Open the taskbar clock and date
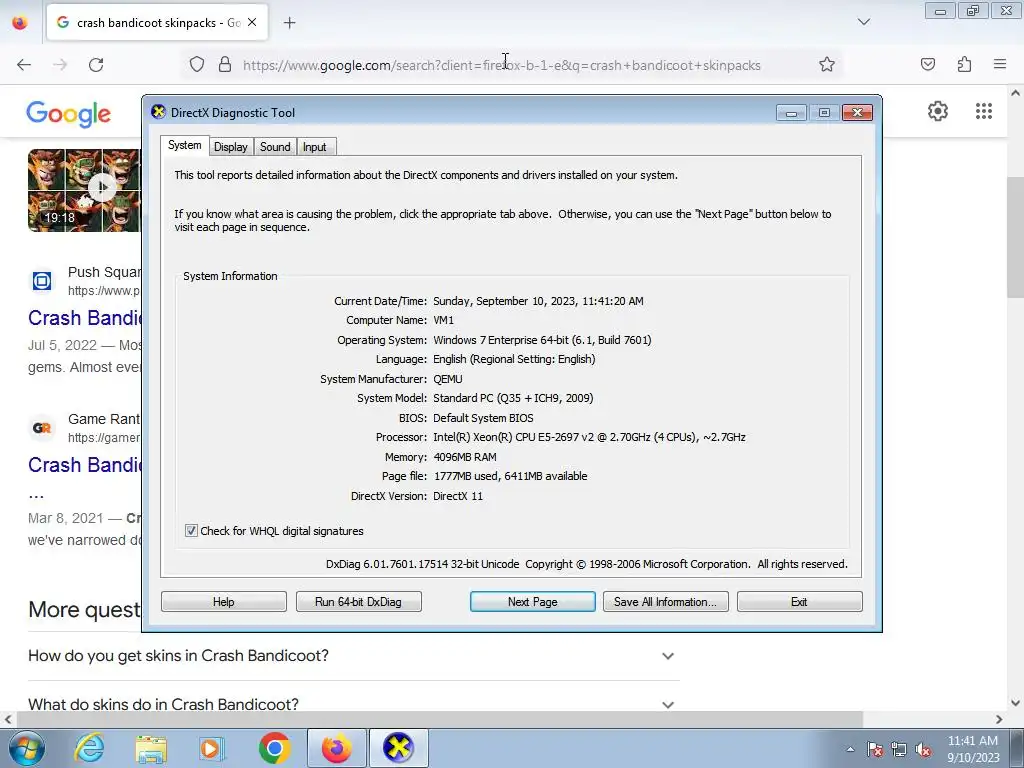The height and width of the screenshot is (768, 1024). click(x=973, y=749)
